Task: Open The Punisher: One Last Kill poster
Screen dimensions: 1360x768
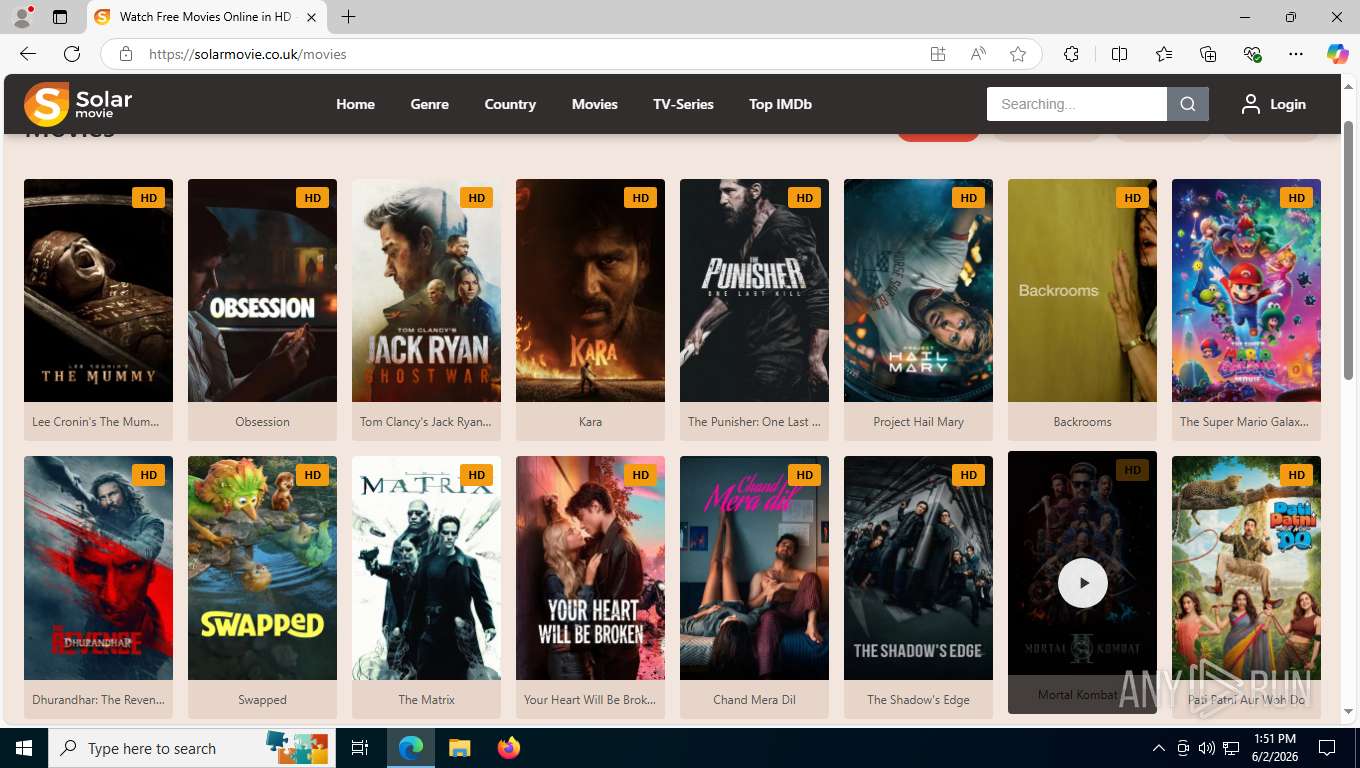Action: pos(754,290)
